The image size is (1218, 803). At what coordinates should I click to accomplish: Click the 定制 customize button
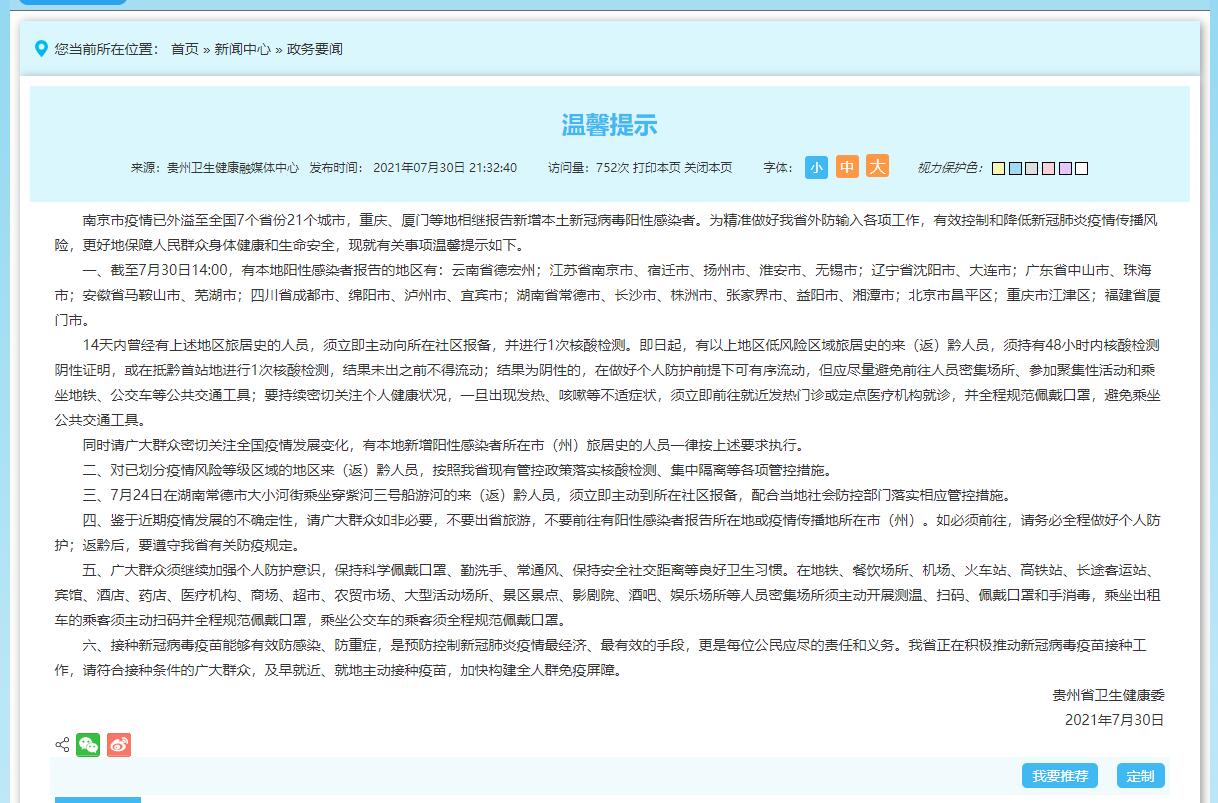1141,775
